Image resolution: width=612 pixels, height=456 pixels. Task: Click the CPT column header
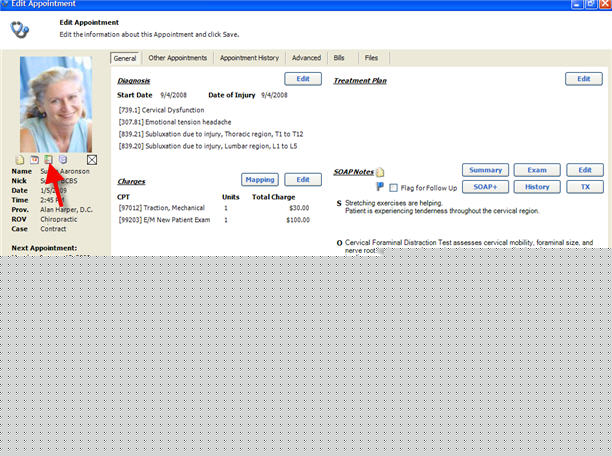(123, 197)
